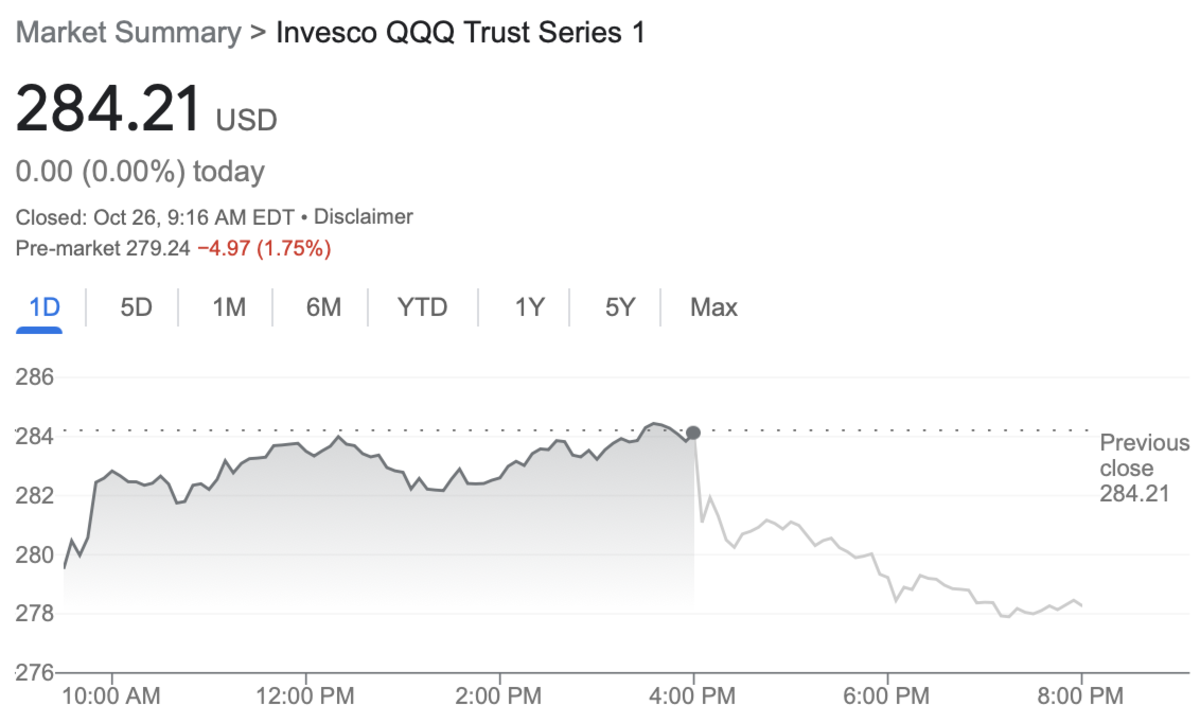Open the 1M time range tab
Image resolution: width=1200 pixels, height=723 pixels.
pos(229,307)
